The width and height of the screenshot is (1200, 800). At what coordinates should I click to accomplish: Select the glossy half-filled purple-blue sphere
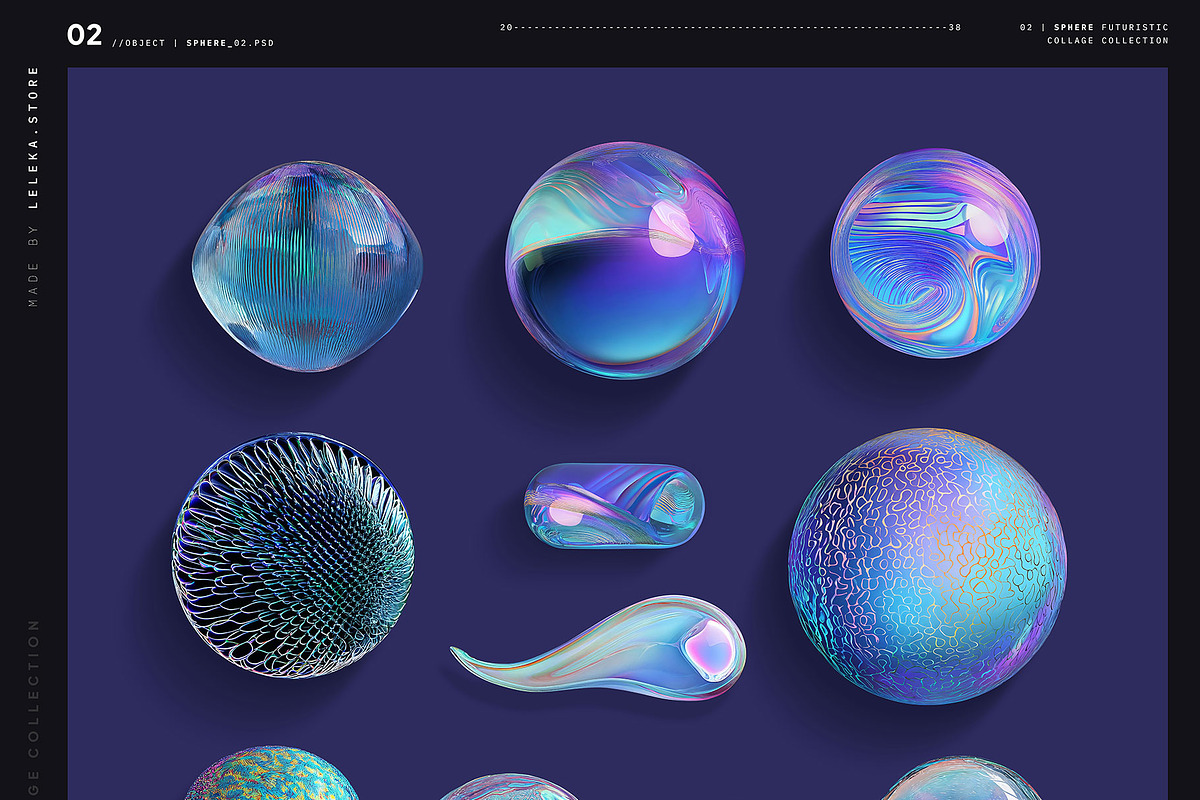click(x=625, y=260)
